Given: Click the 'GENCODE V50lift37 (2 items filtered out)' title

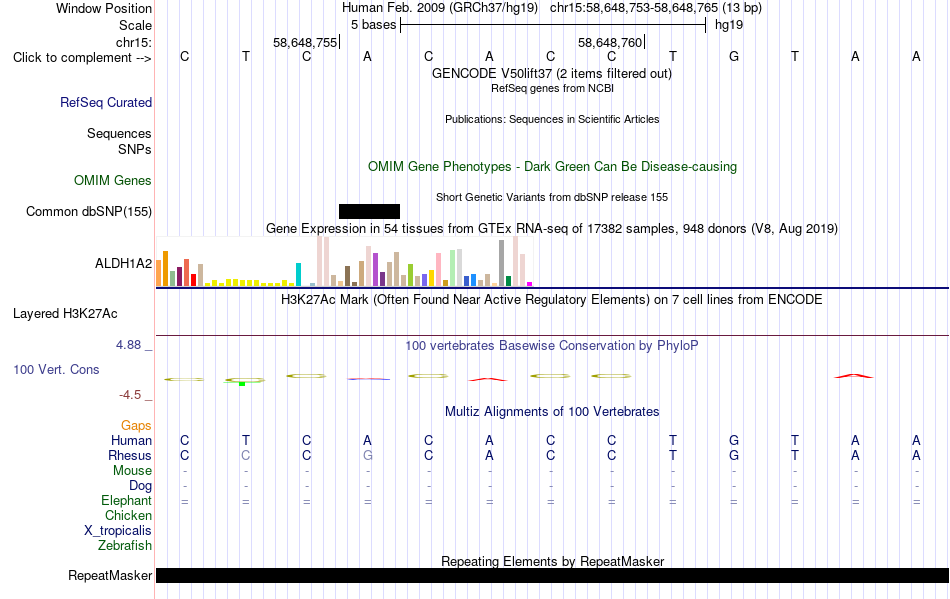Looking at the screenshot, I should (x=552, y=73).
